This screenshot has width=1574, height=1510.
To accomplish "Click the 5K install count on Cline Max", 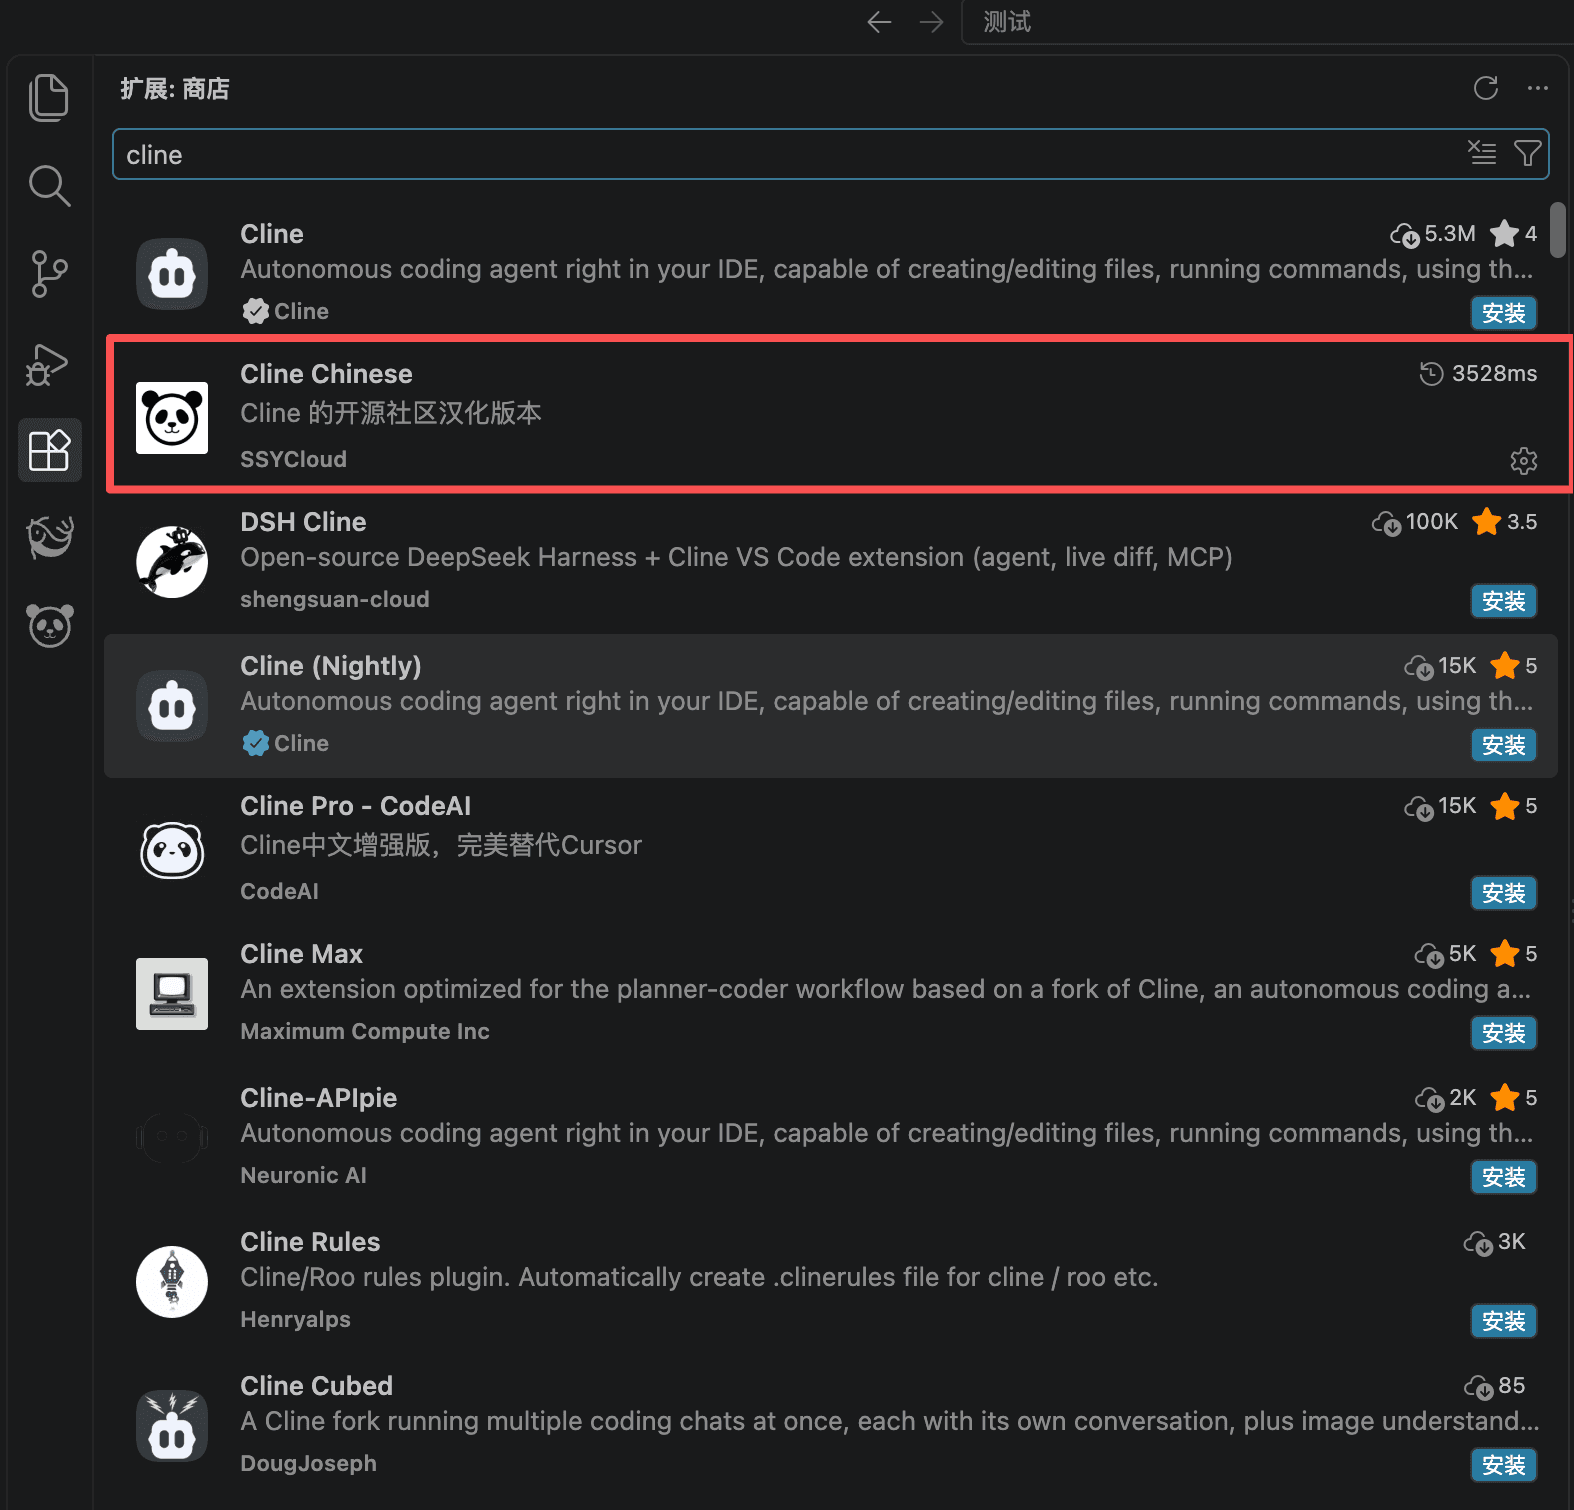I will point(1446,954).
